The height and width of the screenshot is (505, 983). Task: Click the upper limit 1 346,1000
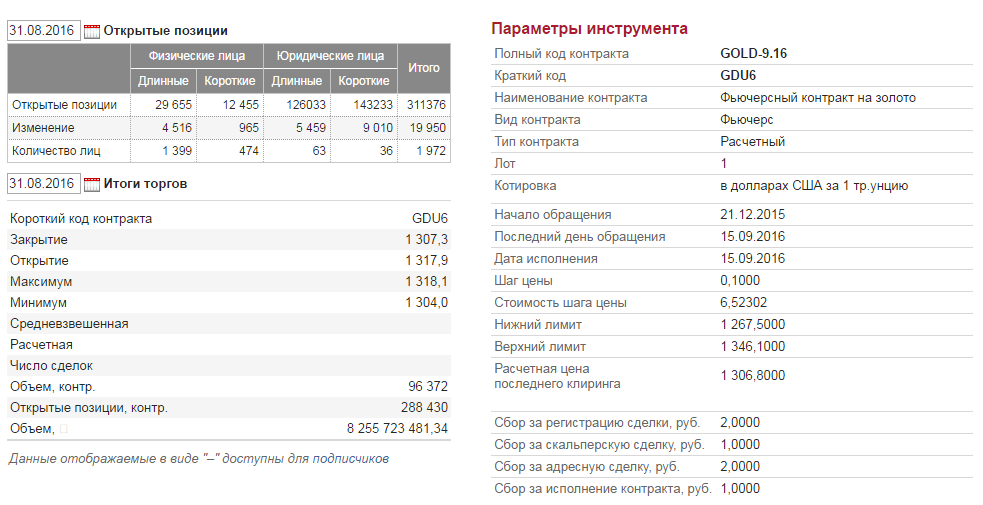[x=752, y=346]
